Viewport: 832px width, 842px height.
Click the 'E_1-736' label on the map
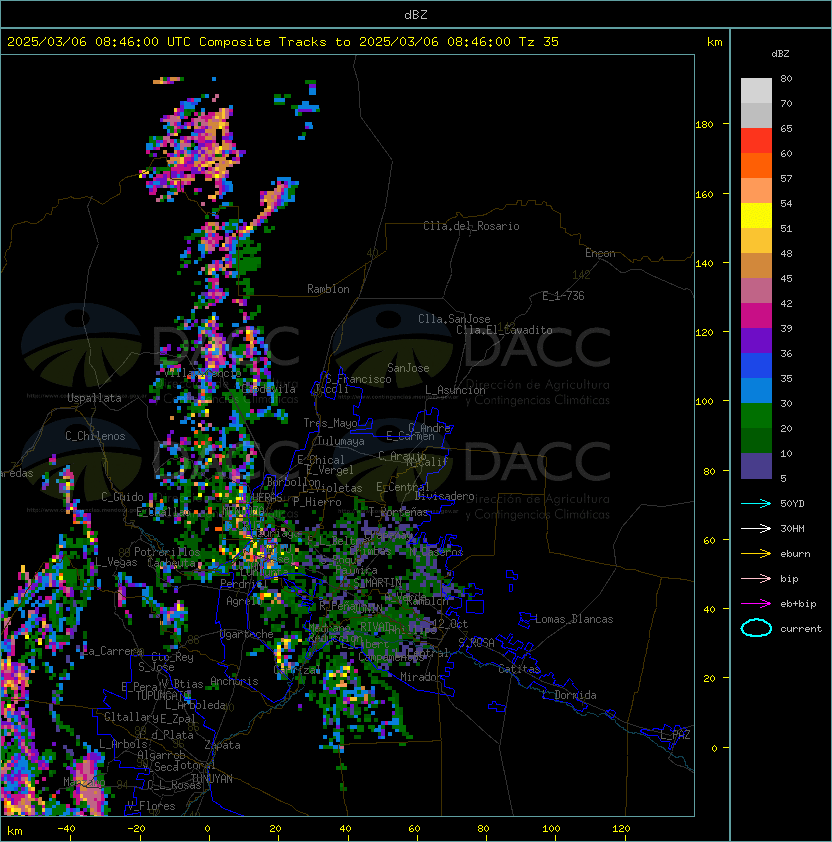tap(563, 296)
